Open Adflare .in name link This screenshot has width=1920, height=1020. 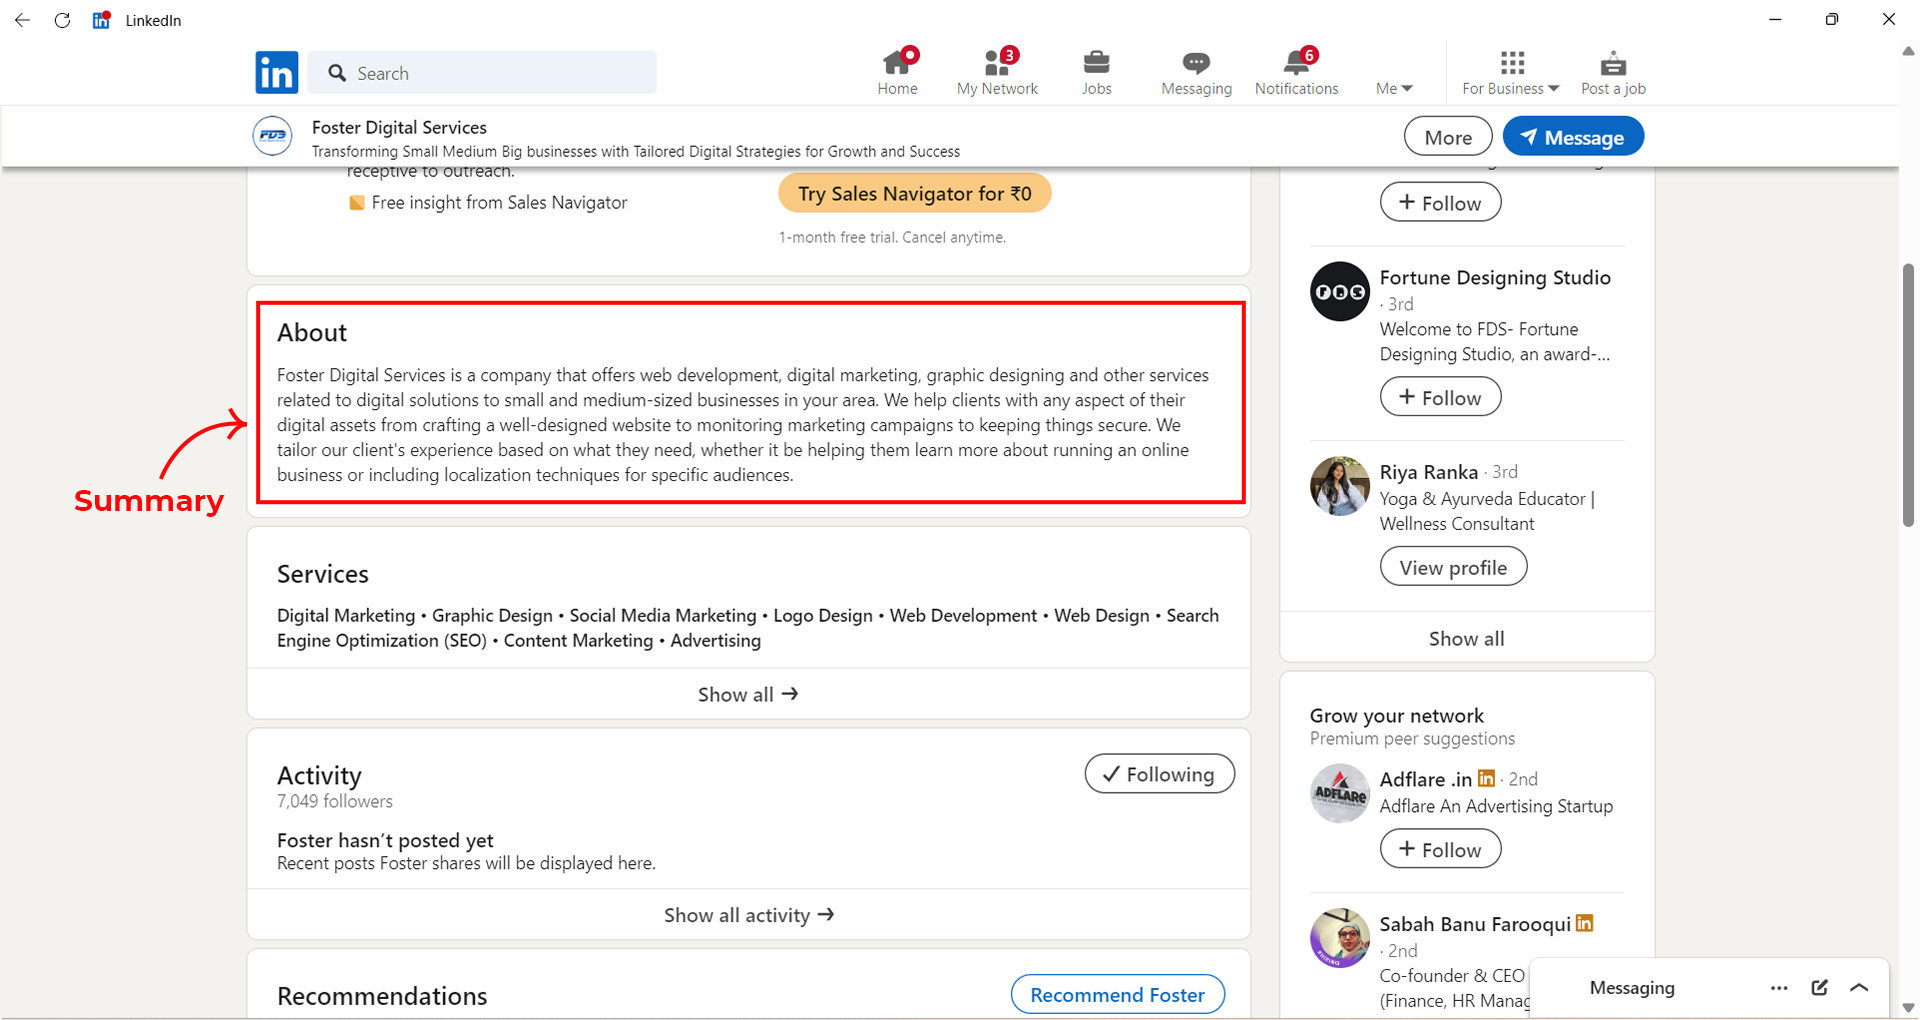pyautogui.click(x=1425, y=779)
